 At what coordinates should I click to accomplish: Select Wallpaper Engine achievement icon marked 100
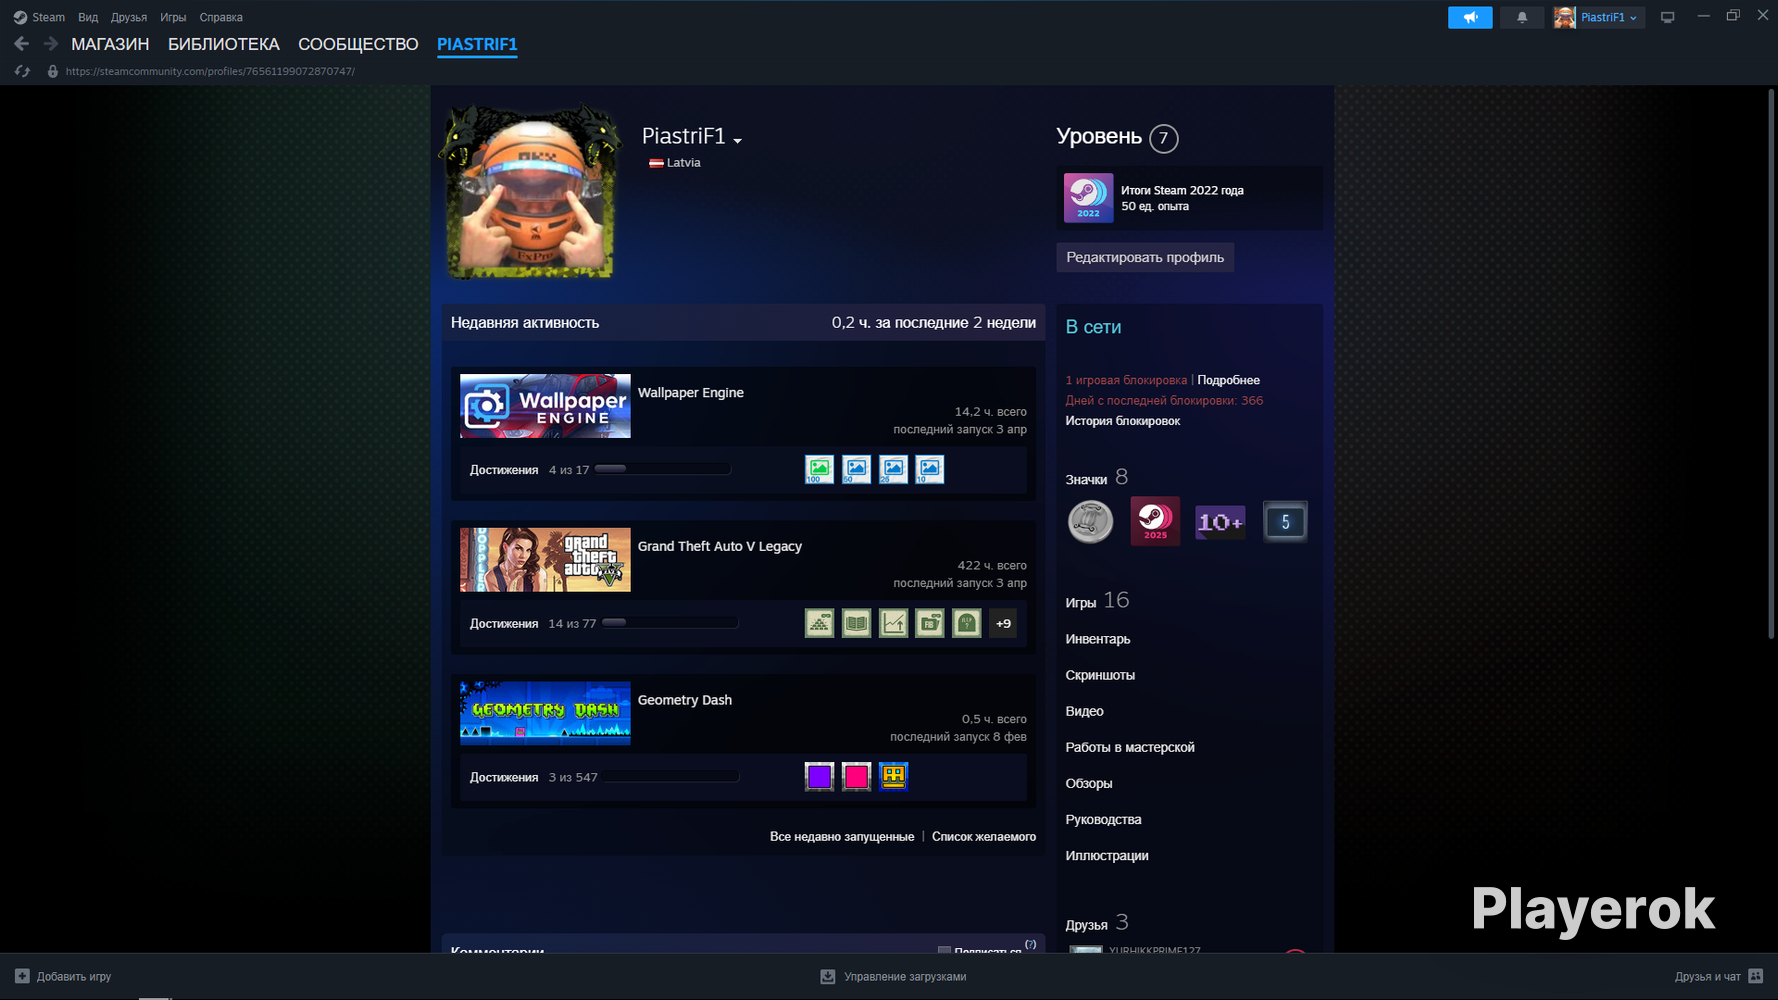pos(819,469)
